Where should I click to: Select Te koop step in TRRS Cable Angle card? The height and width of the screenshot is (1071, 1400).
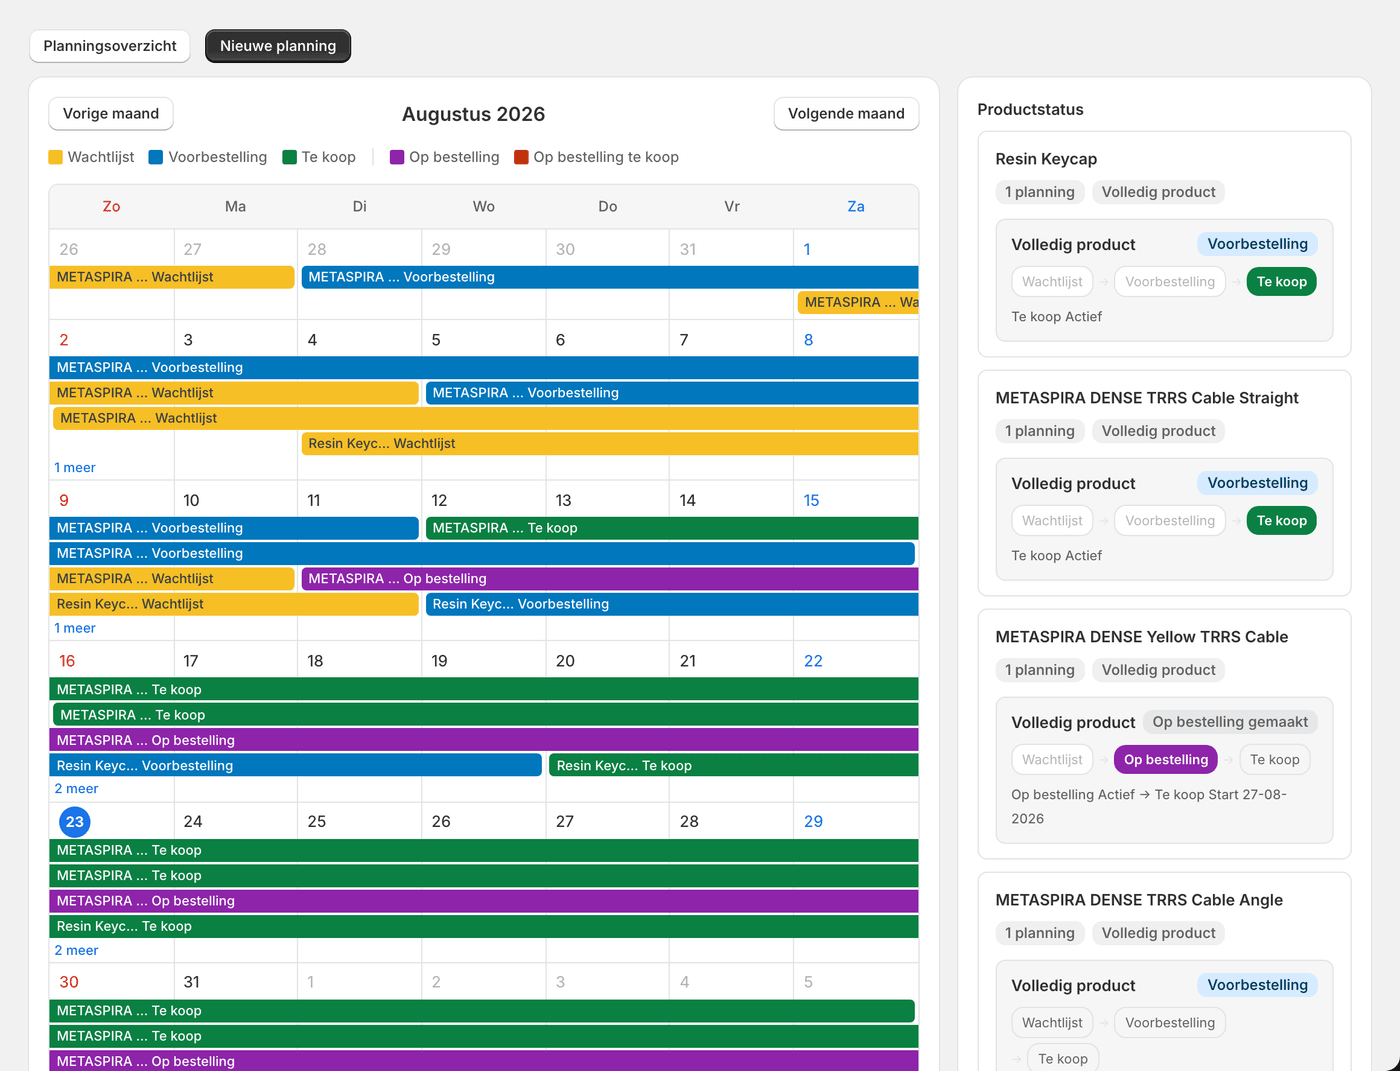point(1063,1058)
